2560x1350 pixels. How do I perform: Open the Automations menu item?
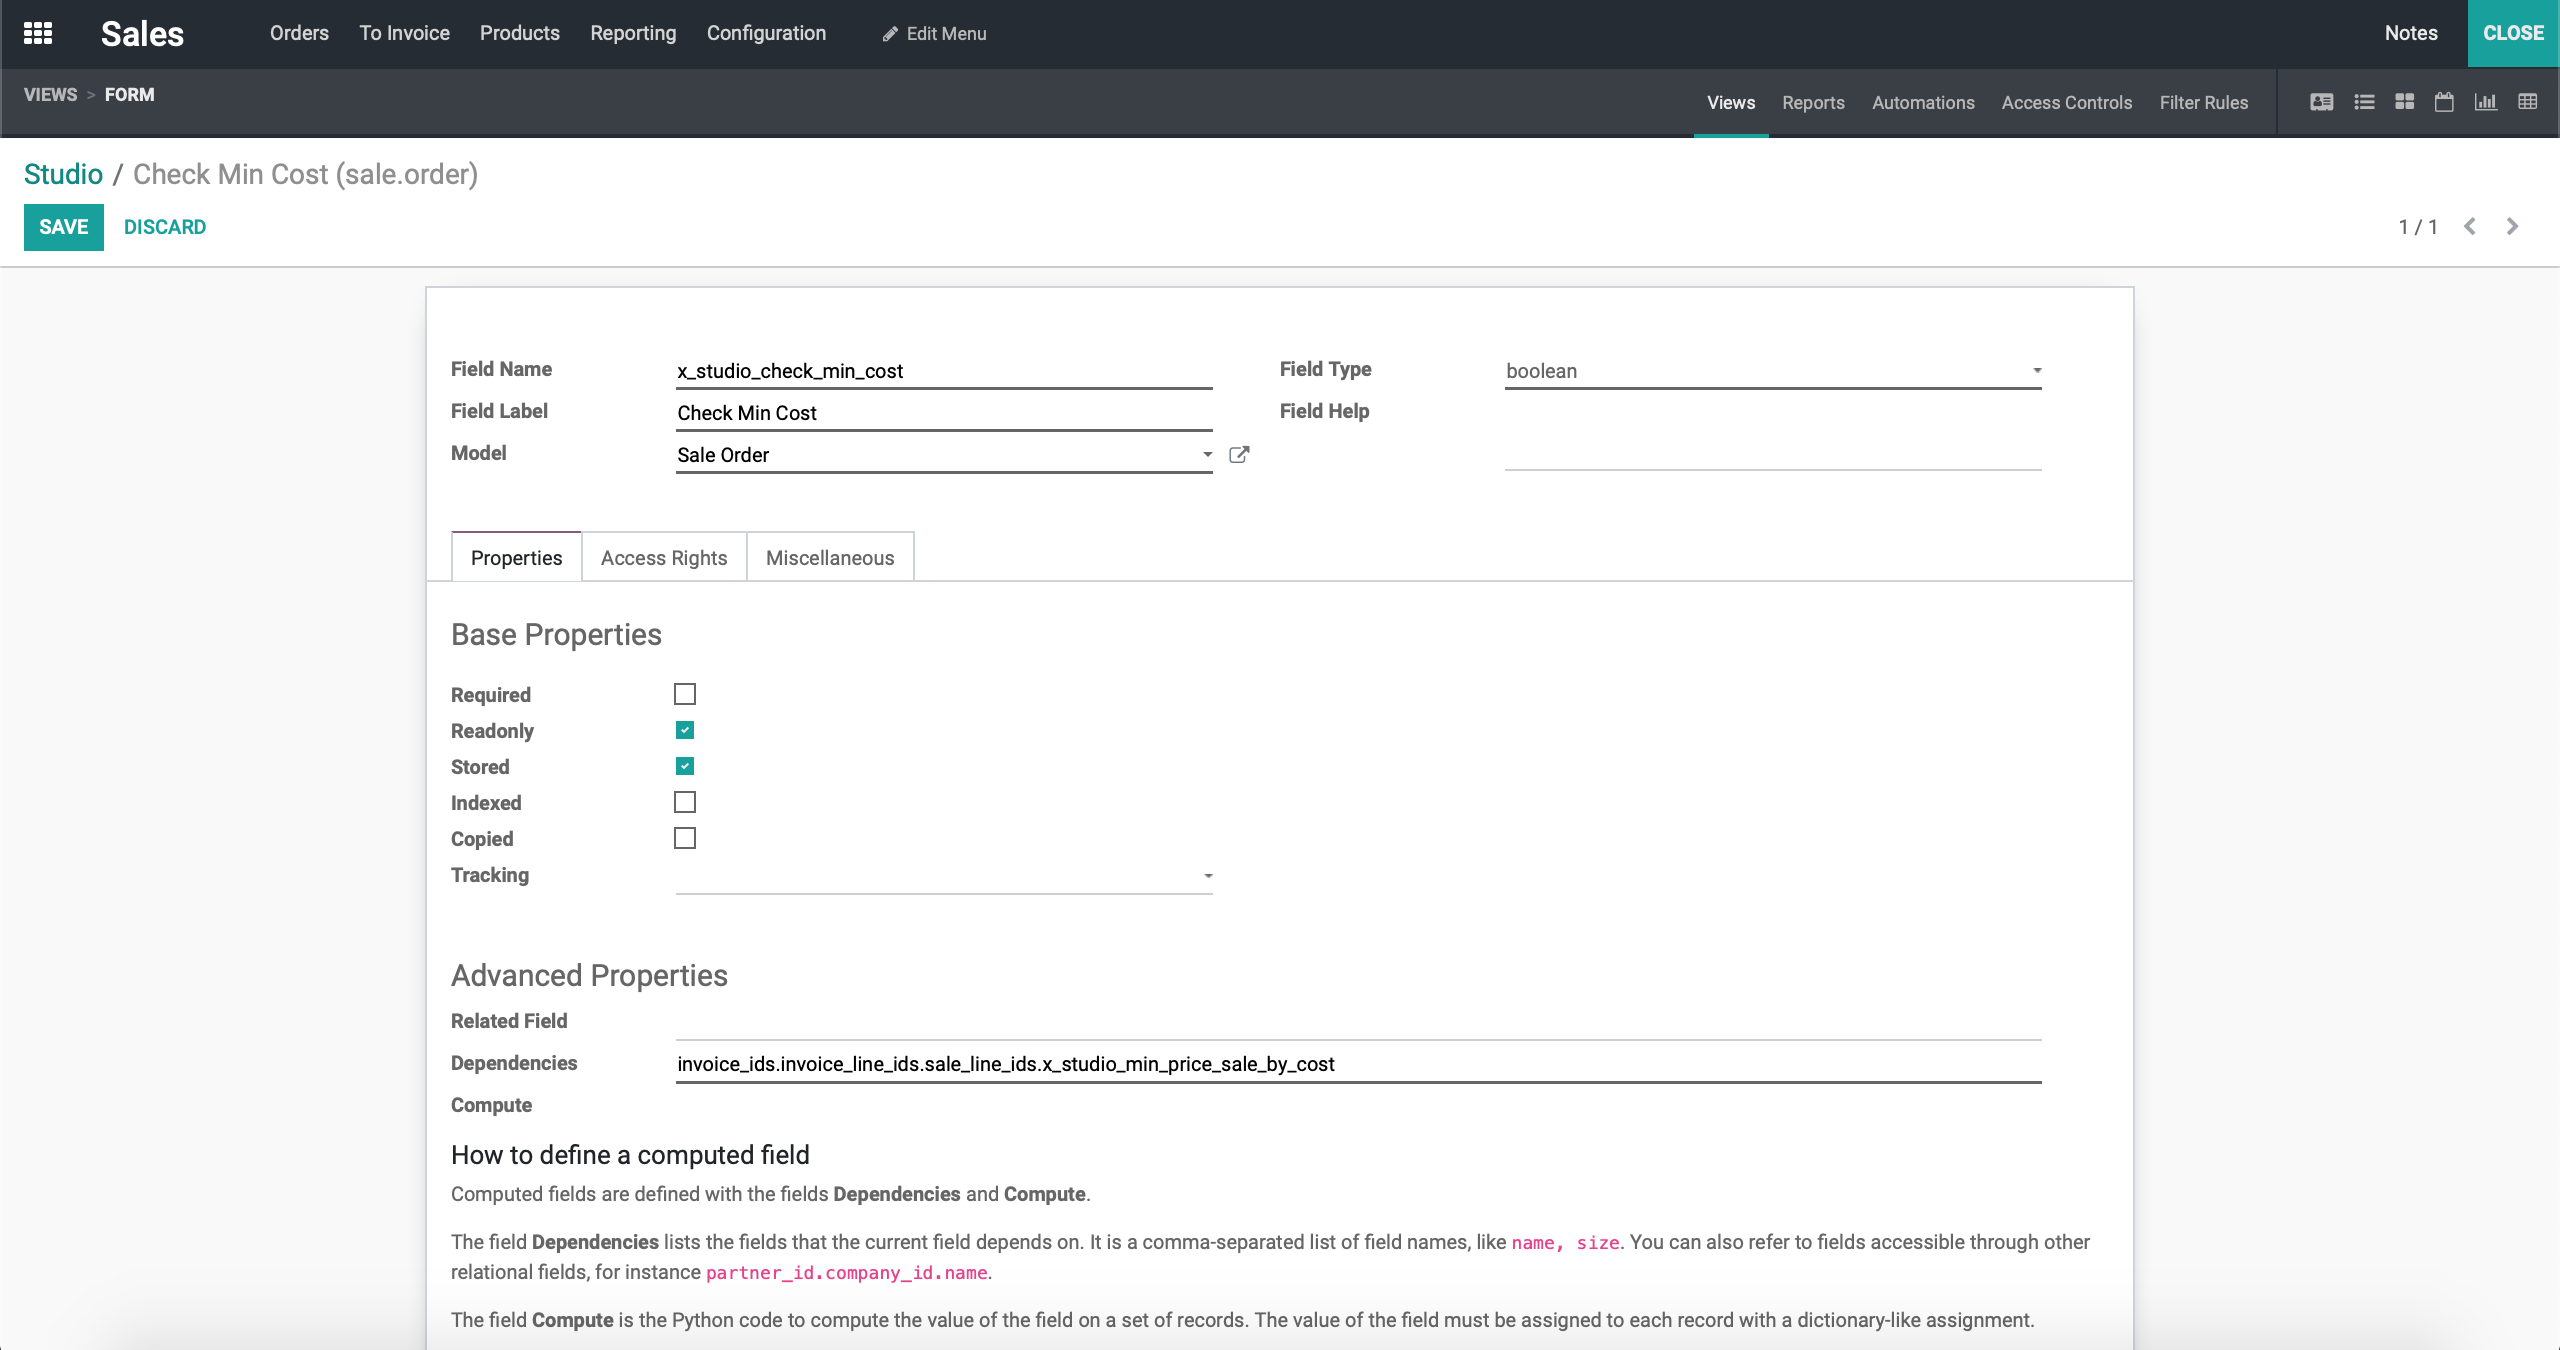1922,102
